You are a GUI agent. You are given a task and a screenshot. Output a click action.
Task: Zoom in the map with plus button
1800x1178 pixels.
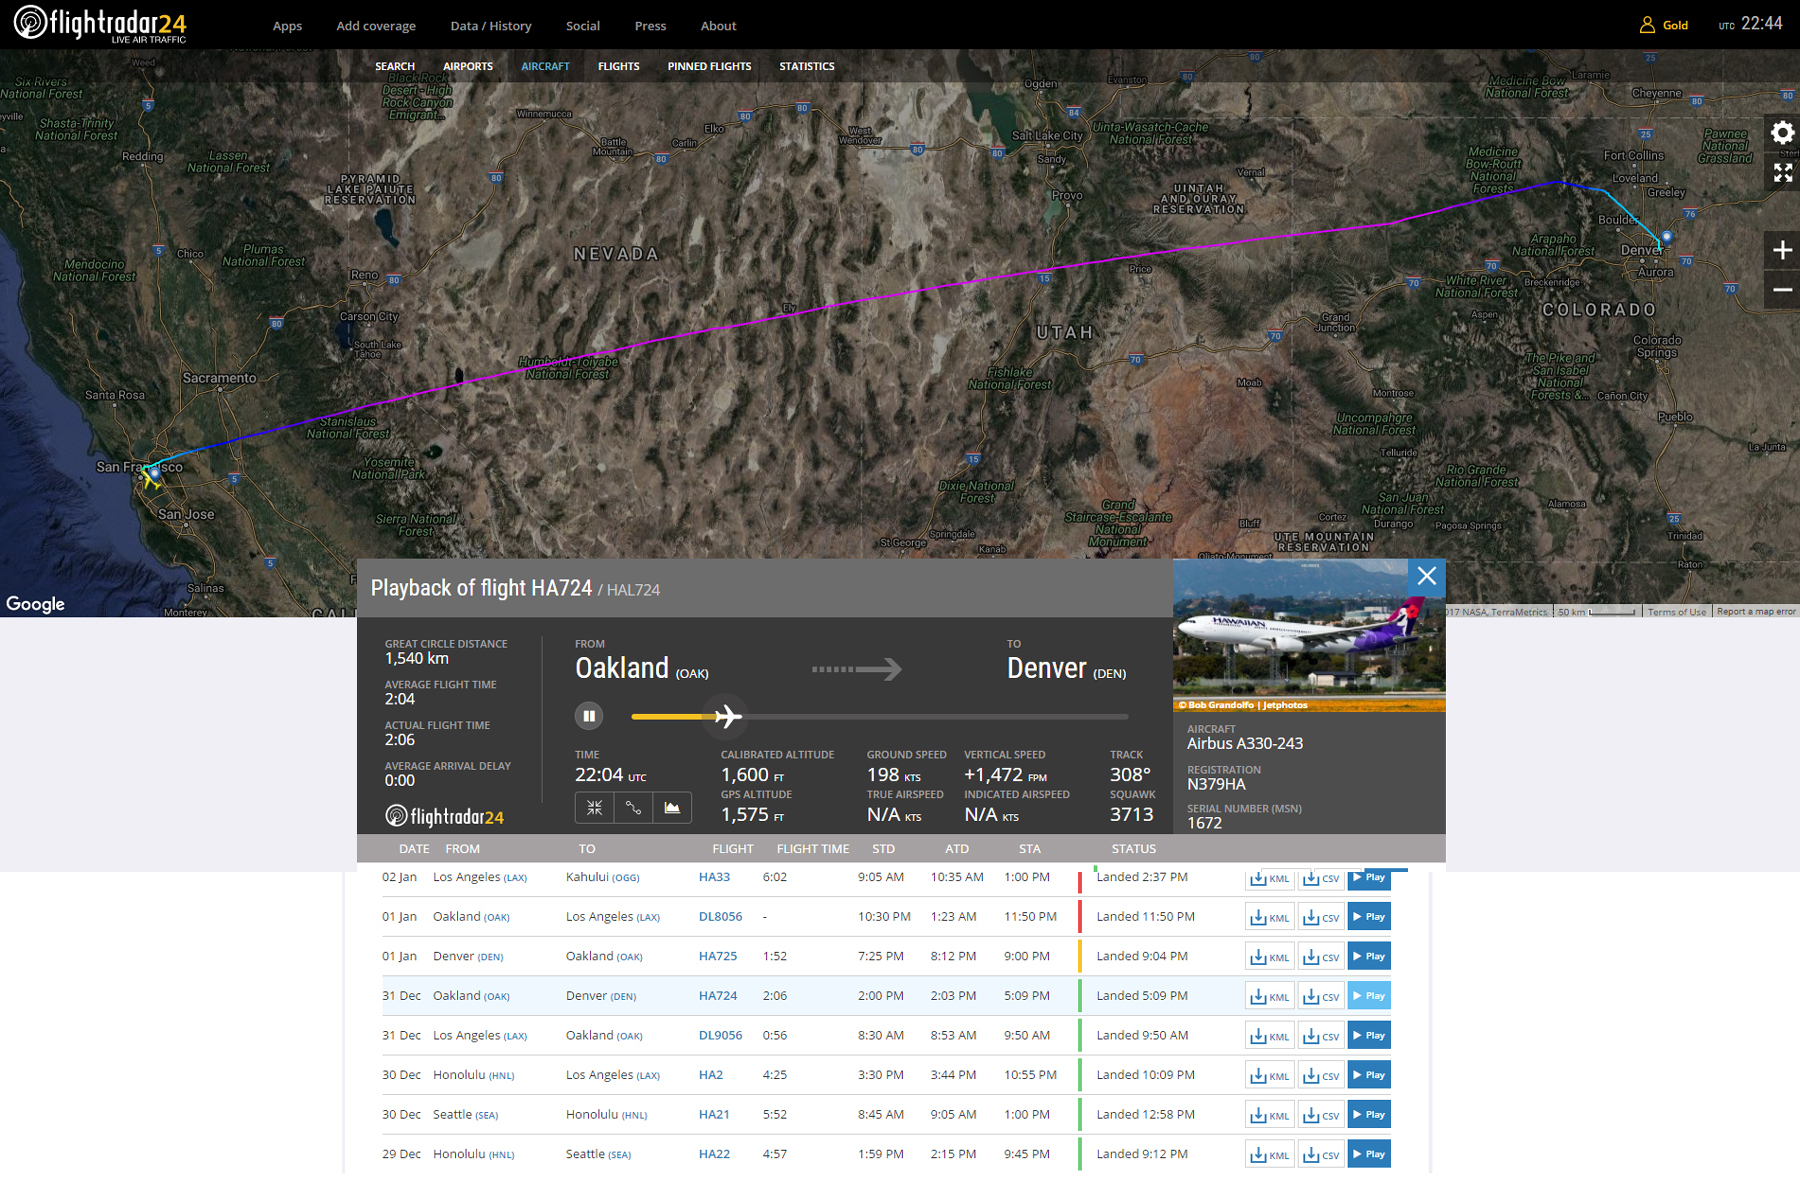pyautogui.click(x=1782, y=250)
